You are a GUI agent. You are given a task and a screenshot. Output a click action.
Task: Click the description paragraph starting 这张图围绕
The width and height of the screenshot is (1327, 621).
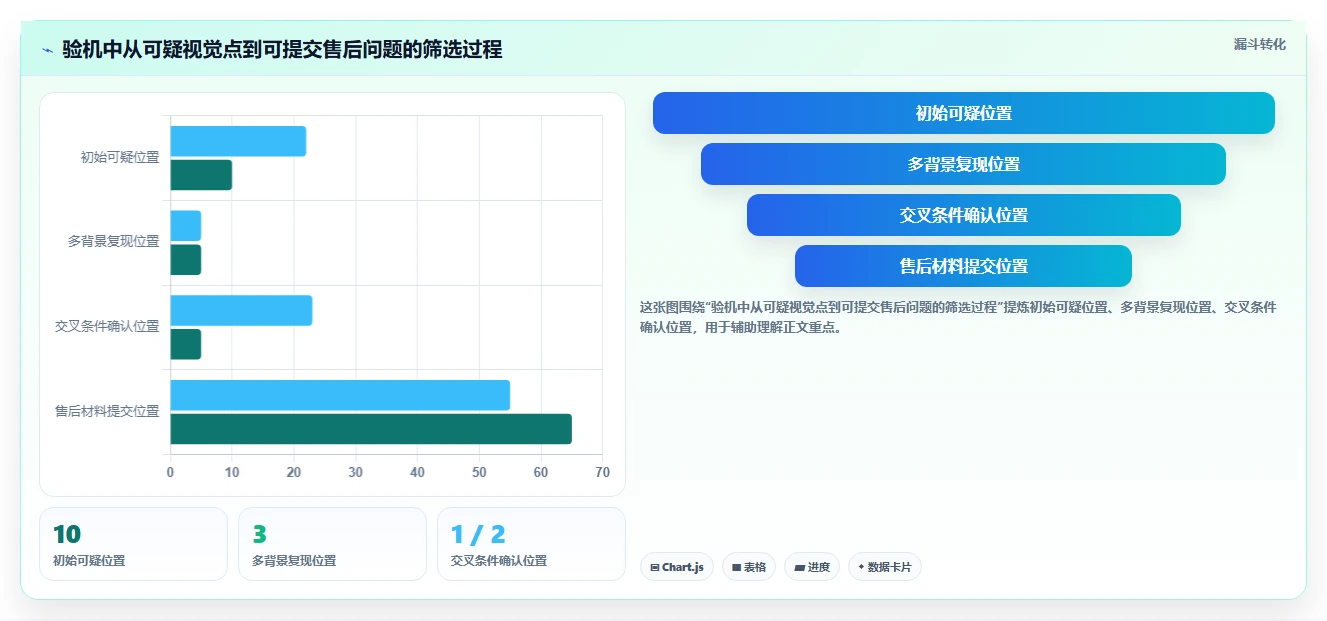tap(957, 317)
